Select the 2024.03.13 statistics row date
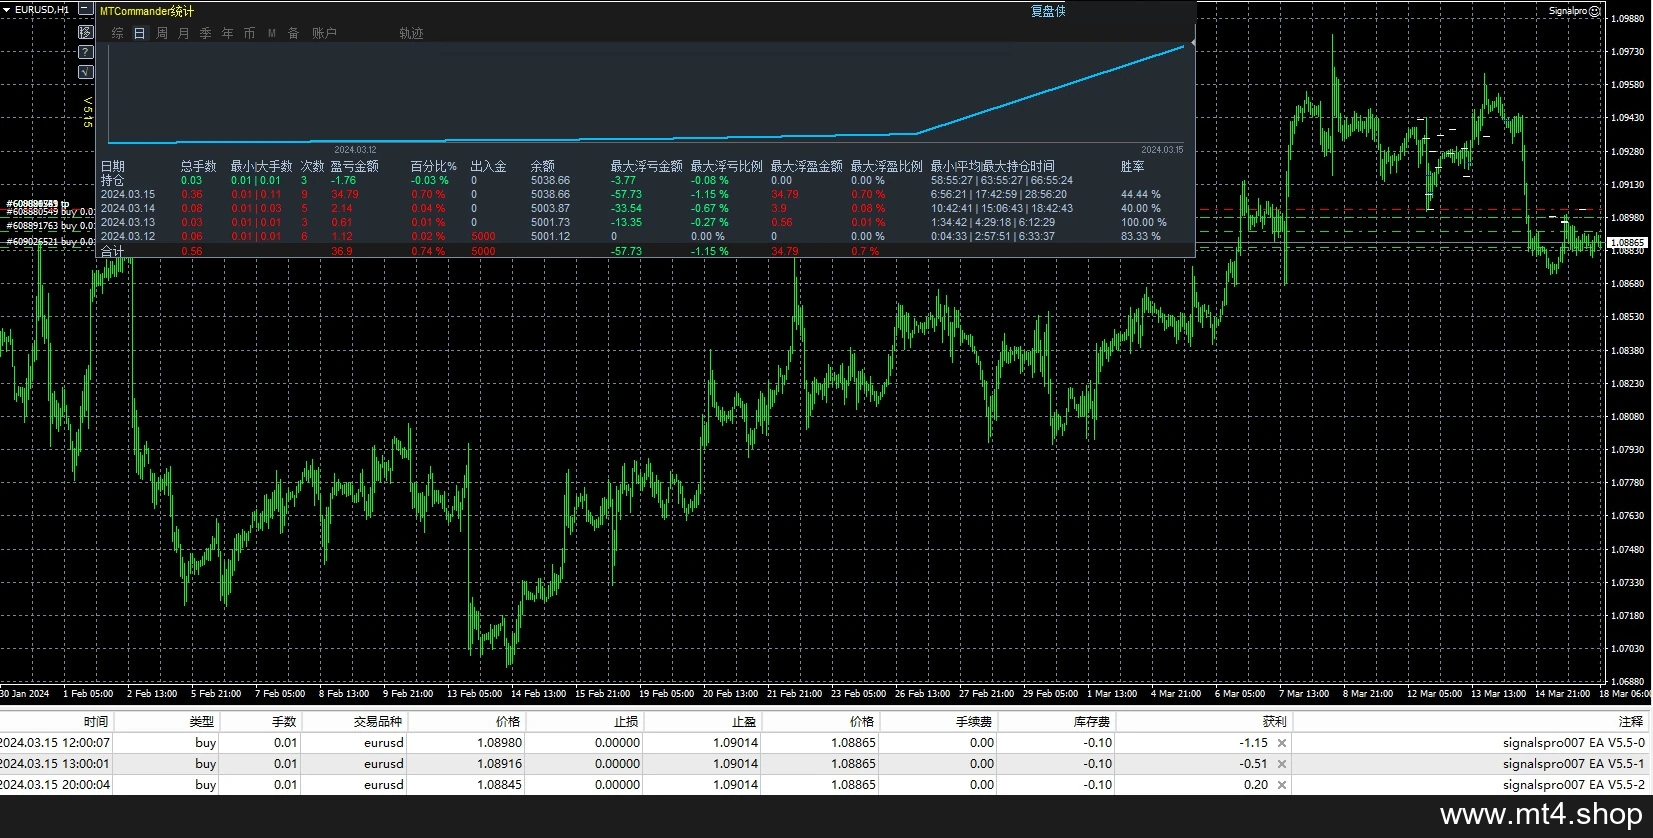The width and height of the screenshot is (1653, 838). click(128, 222)
